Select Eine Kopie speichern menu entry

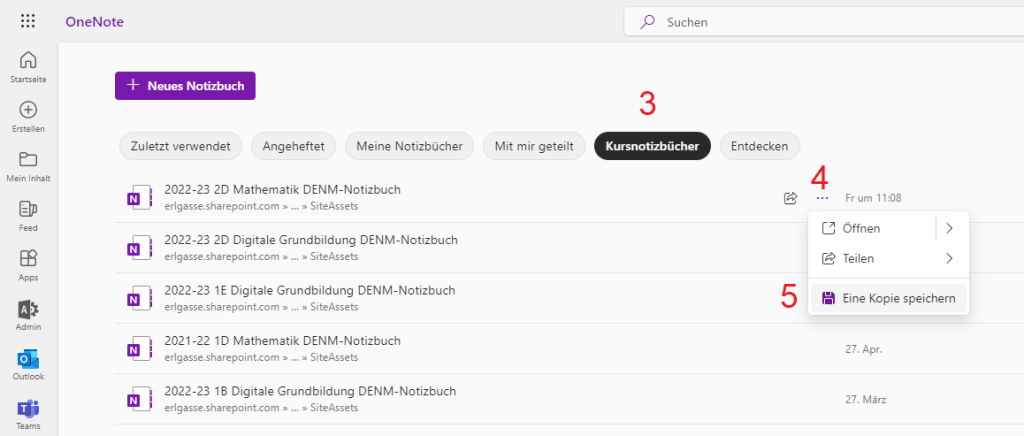coord(888,298)
